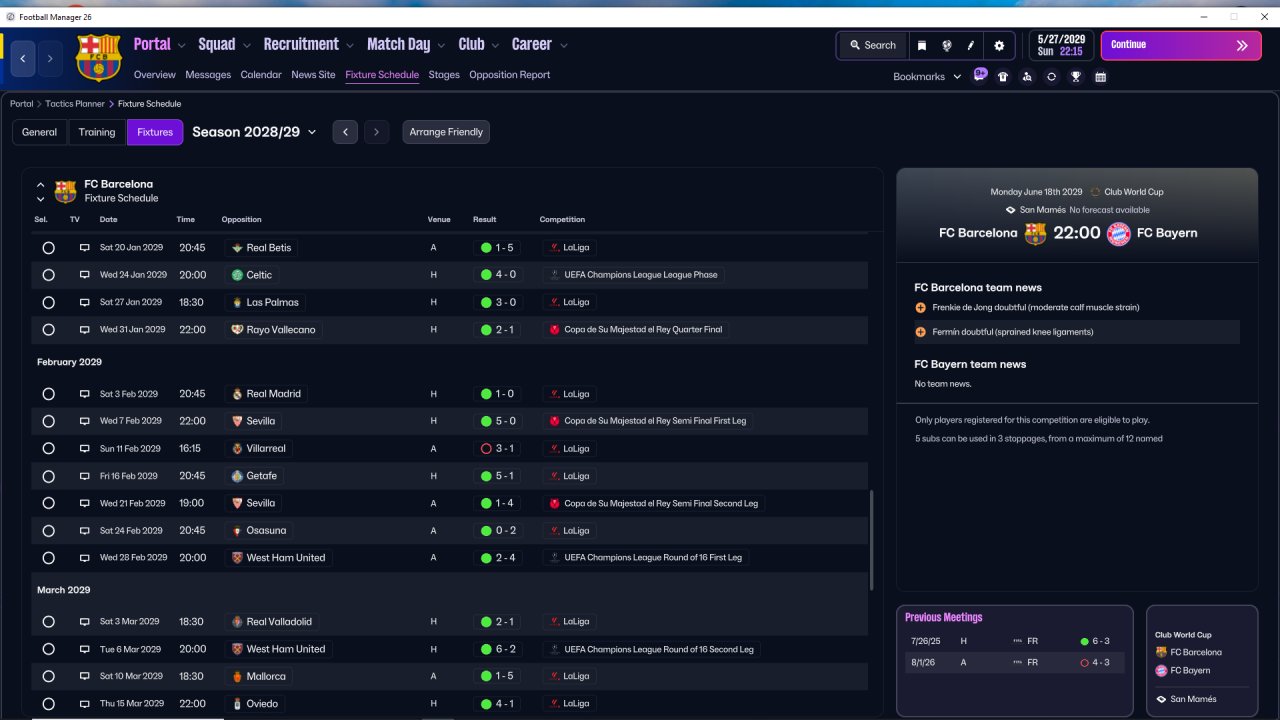This screenshot has width=1280, height=720.
Task: Open the settings gear icon
Action: tap(999, 45)
